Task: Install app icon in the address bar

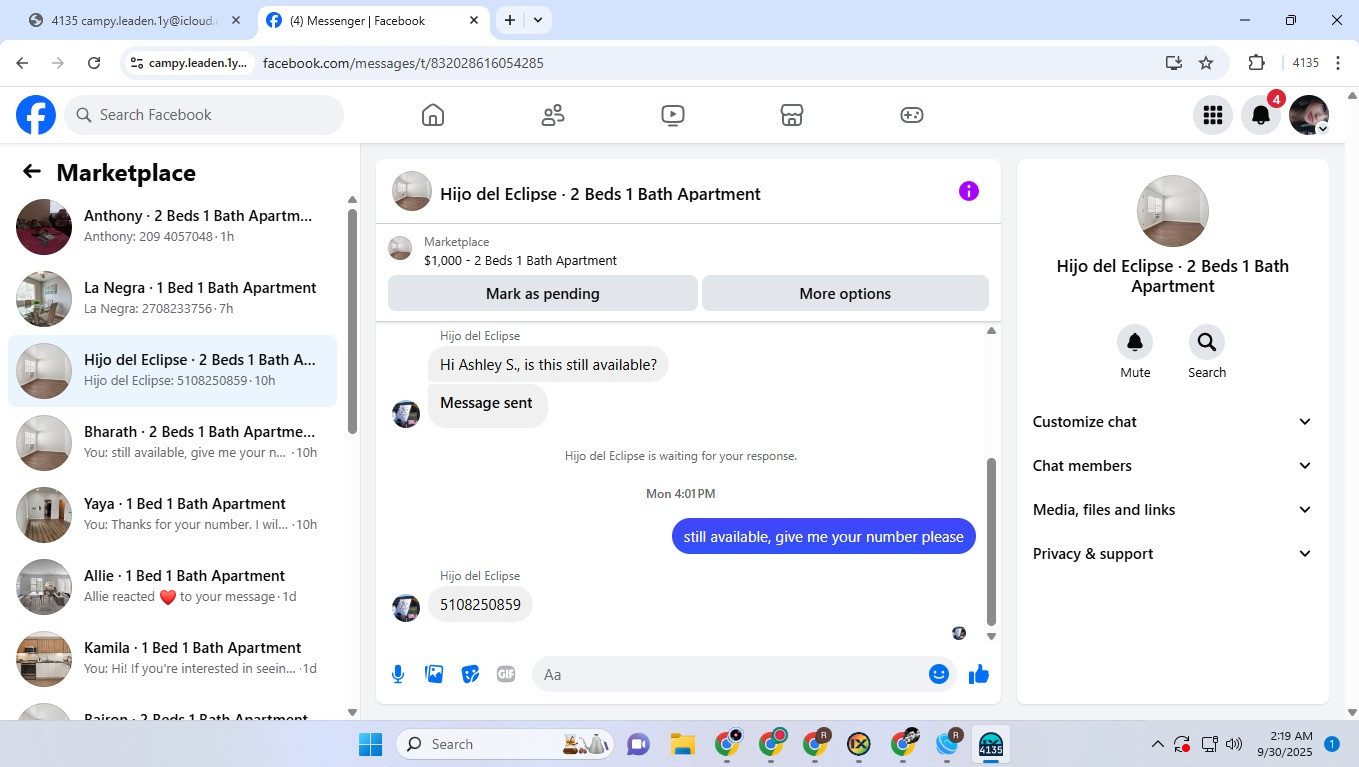Action: pyautogui.click(x=1174, y=63)
